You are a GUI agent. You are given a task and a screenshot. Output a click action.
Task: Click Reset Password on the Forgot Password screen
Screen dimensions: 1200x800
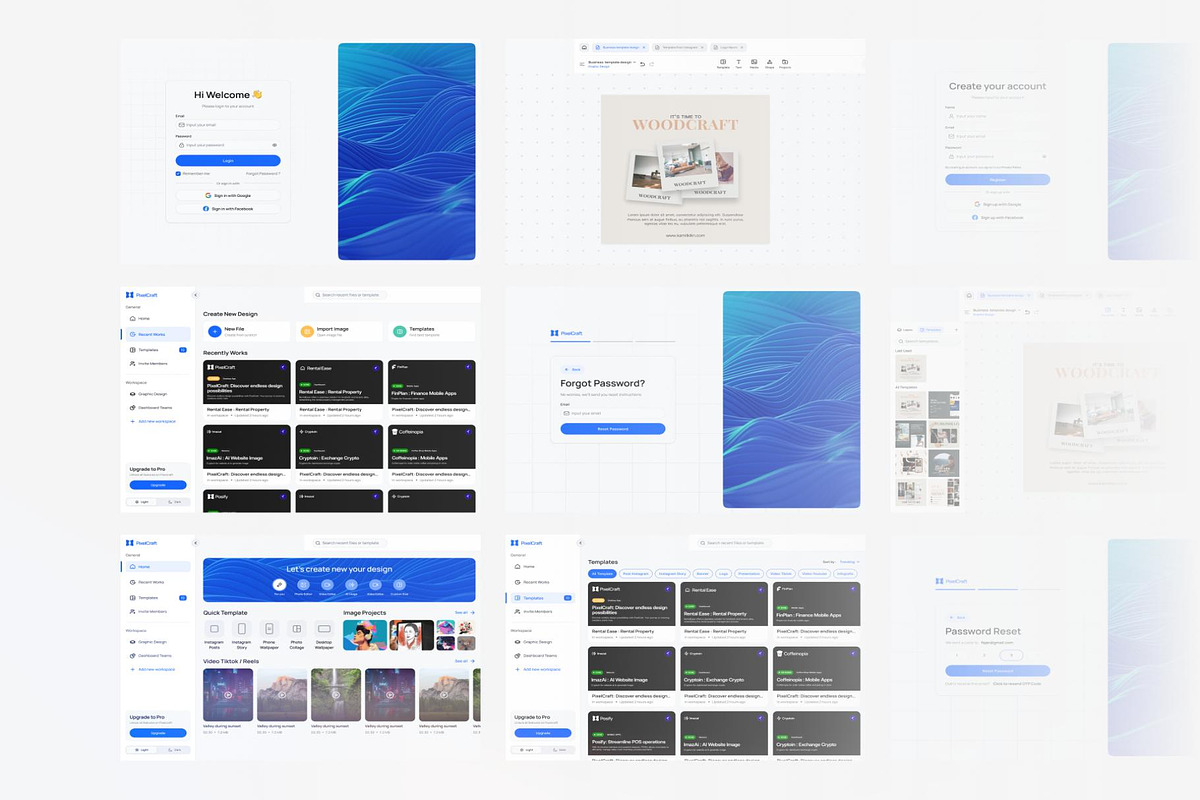coord(612,429)
